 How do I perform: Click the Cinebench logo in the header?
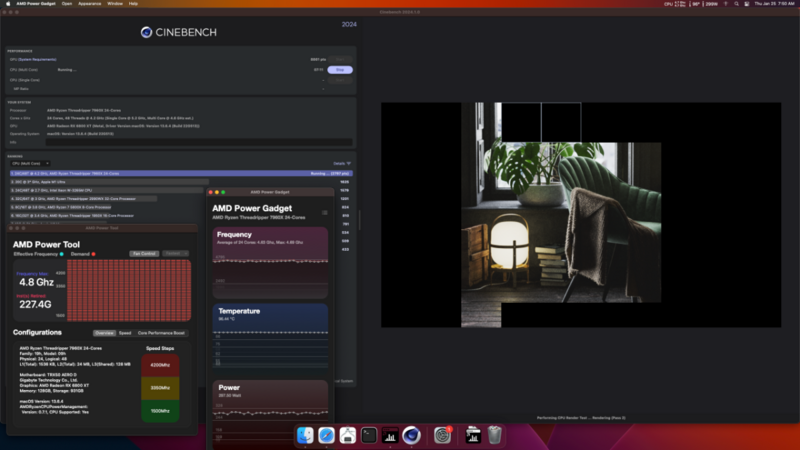coord(179,32)
